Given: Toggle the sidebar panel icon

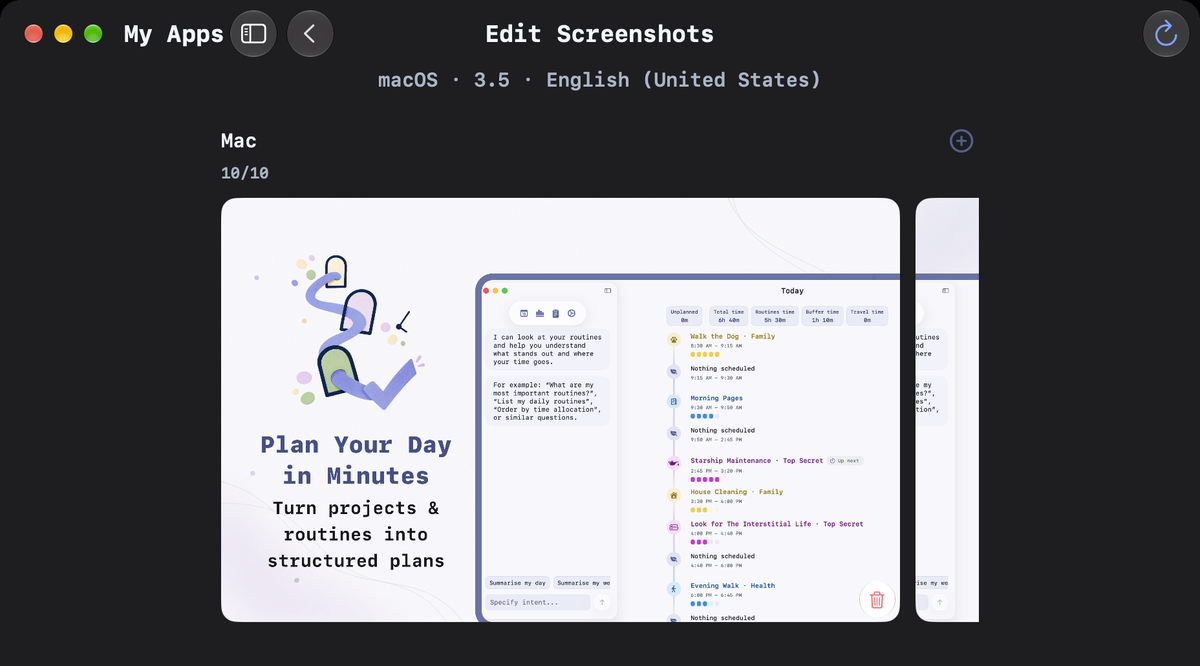Looking at the screenshot, I should pyautogui.click(x=254, y=34).
